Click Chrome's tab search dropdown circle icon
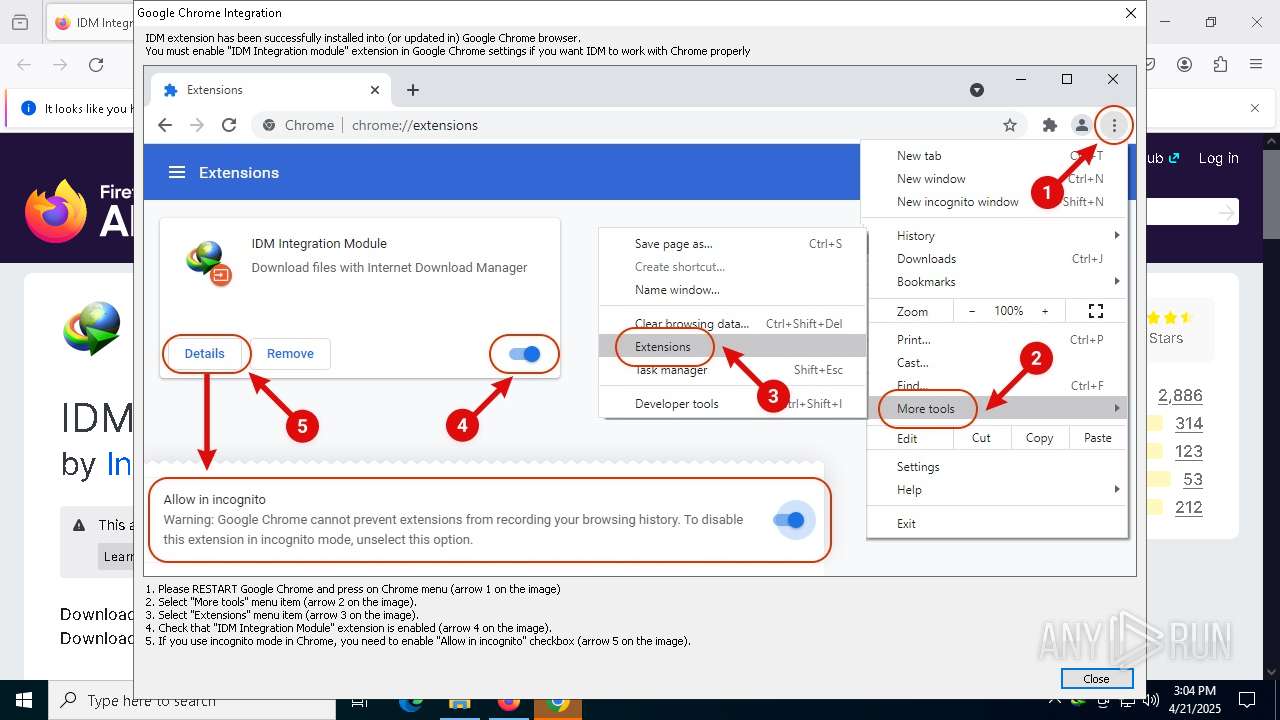1280x720 pixels. 977,90
